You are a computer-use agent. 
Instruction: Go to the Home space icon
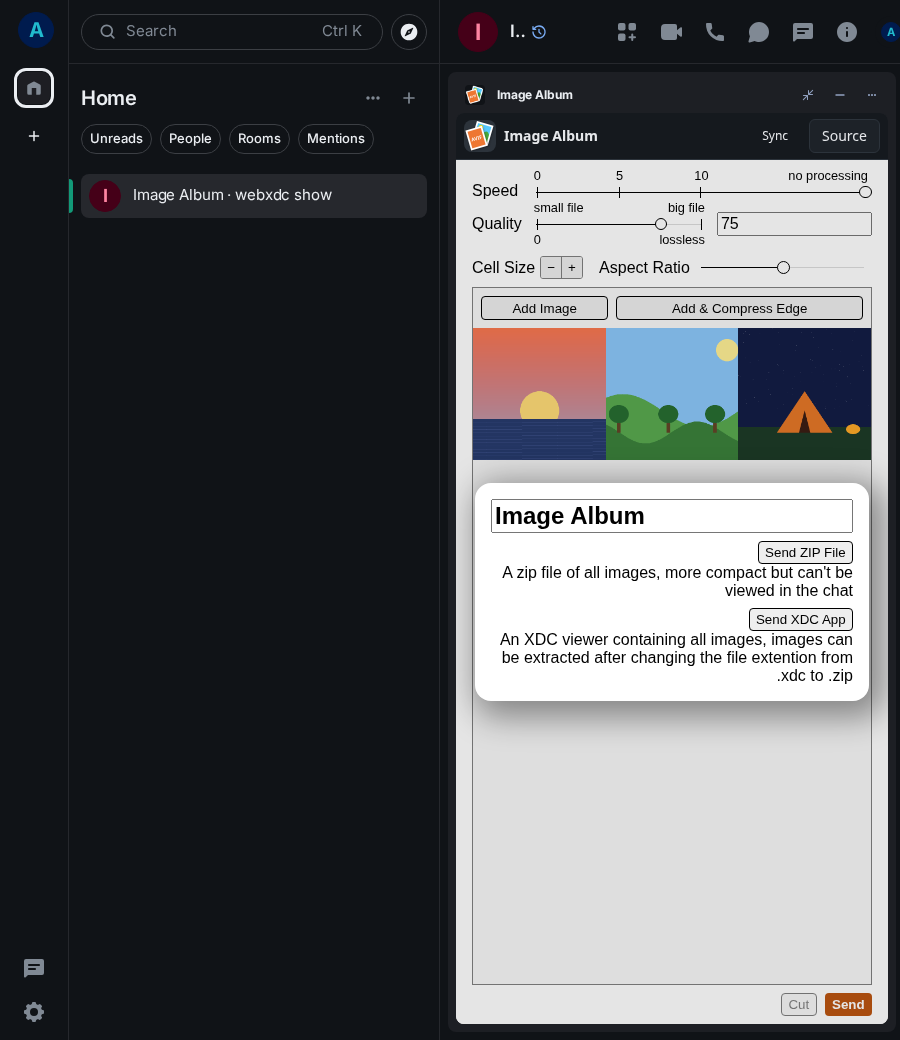(x=34, y=88)
